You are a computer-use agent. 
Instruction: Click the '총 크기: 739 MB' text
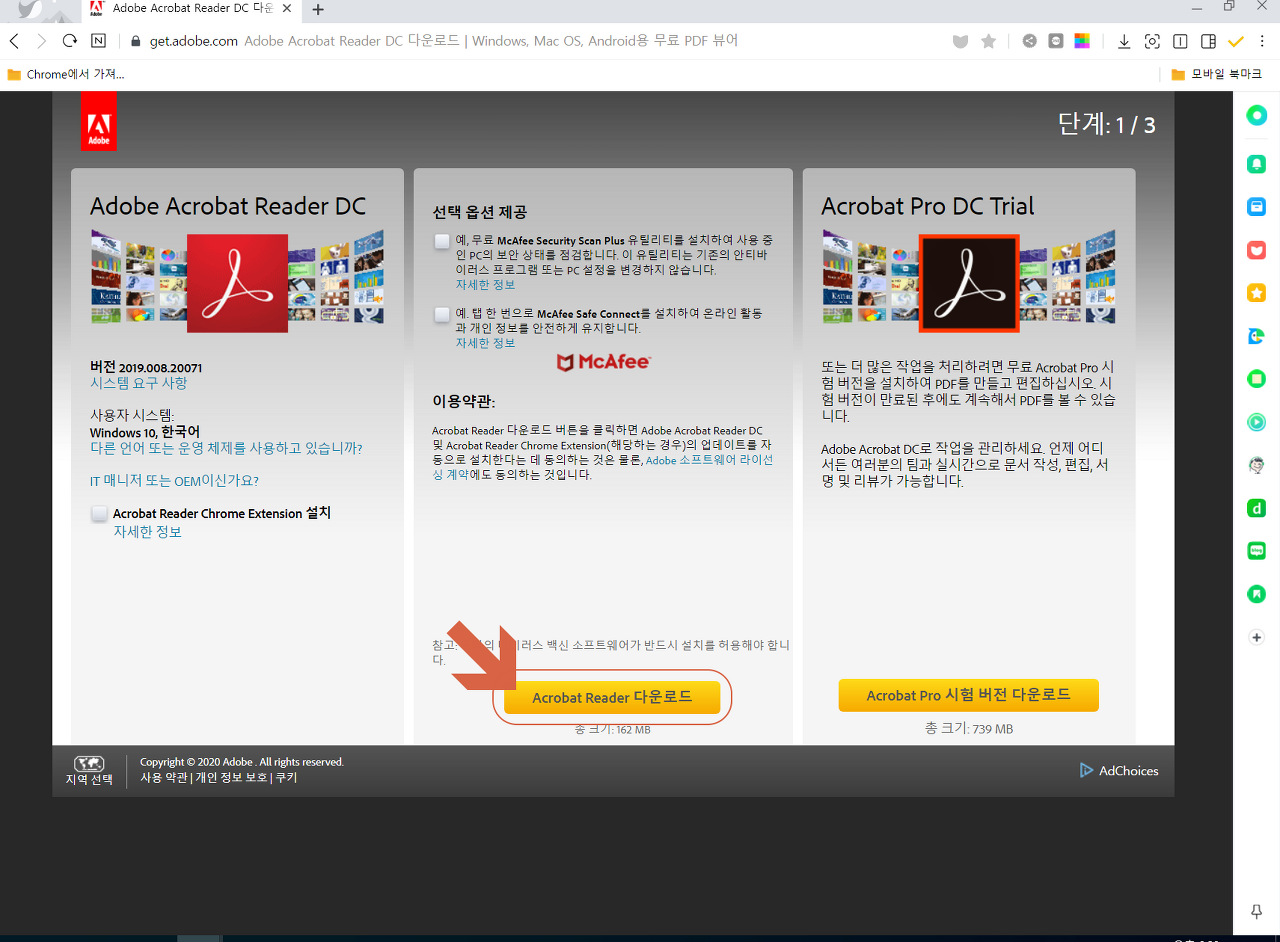click(x=968, y=729)
